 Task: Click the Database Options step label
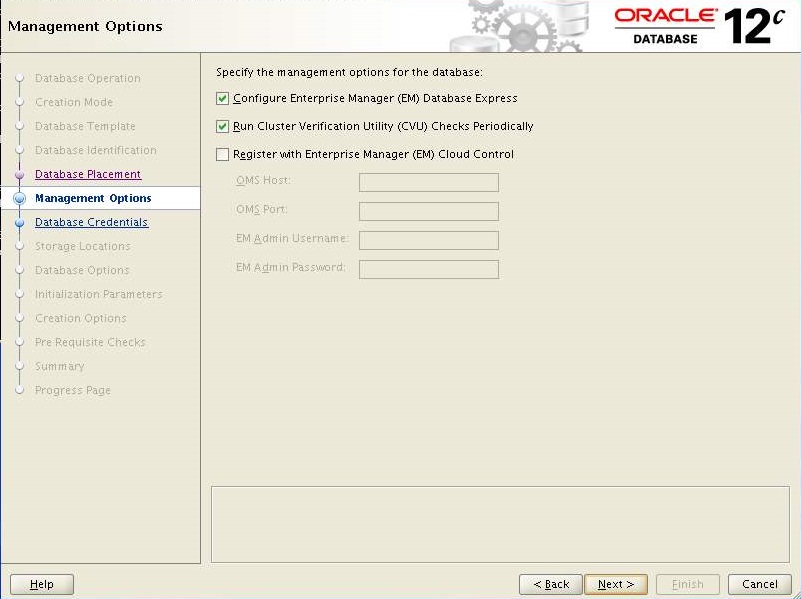pos(82,270)
